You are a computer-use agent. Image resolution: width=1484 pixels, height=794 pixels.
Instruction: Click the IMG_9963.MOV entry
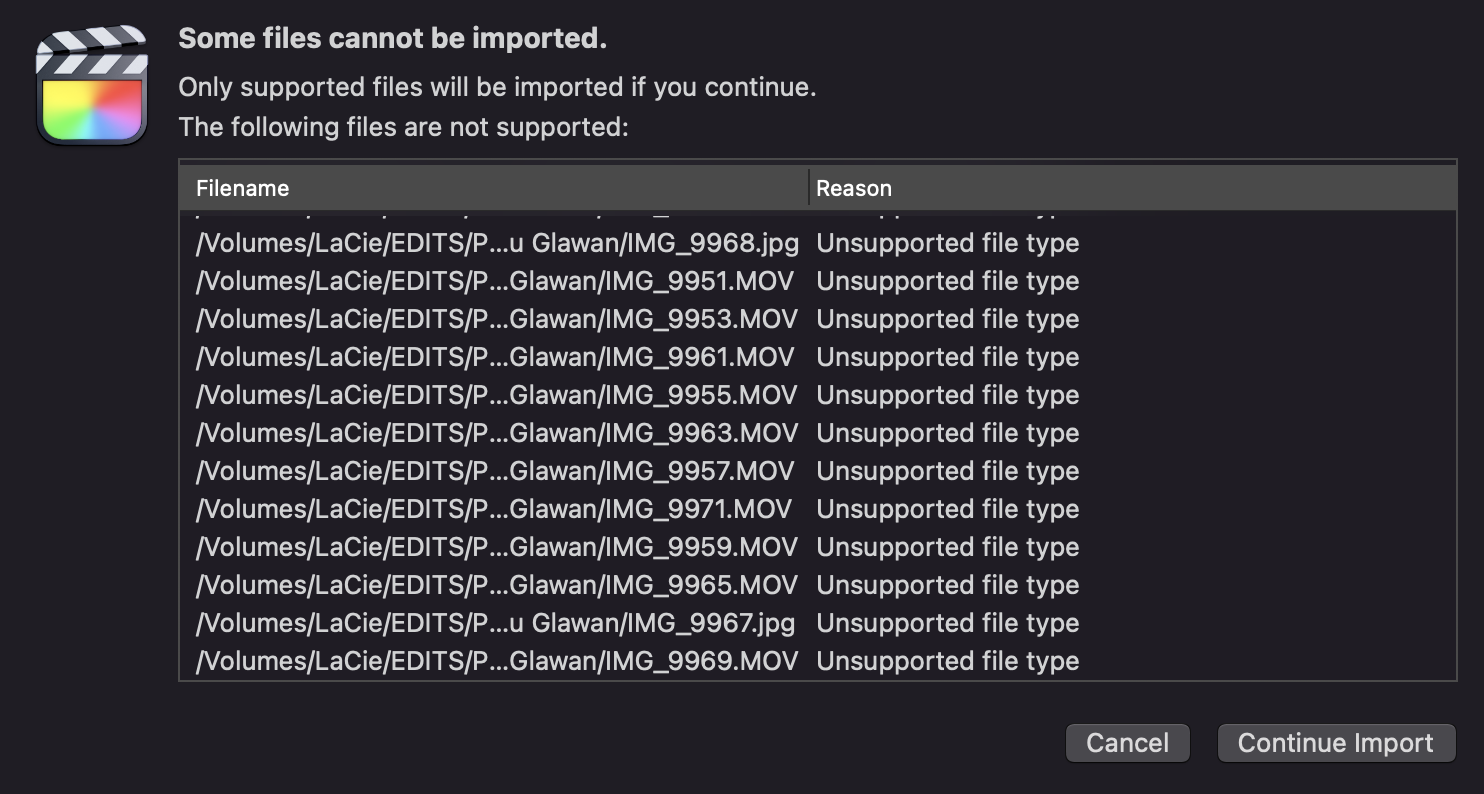pyautogui.click(x=496, y=433)
